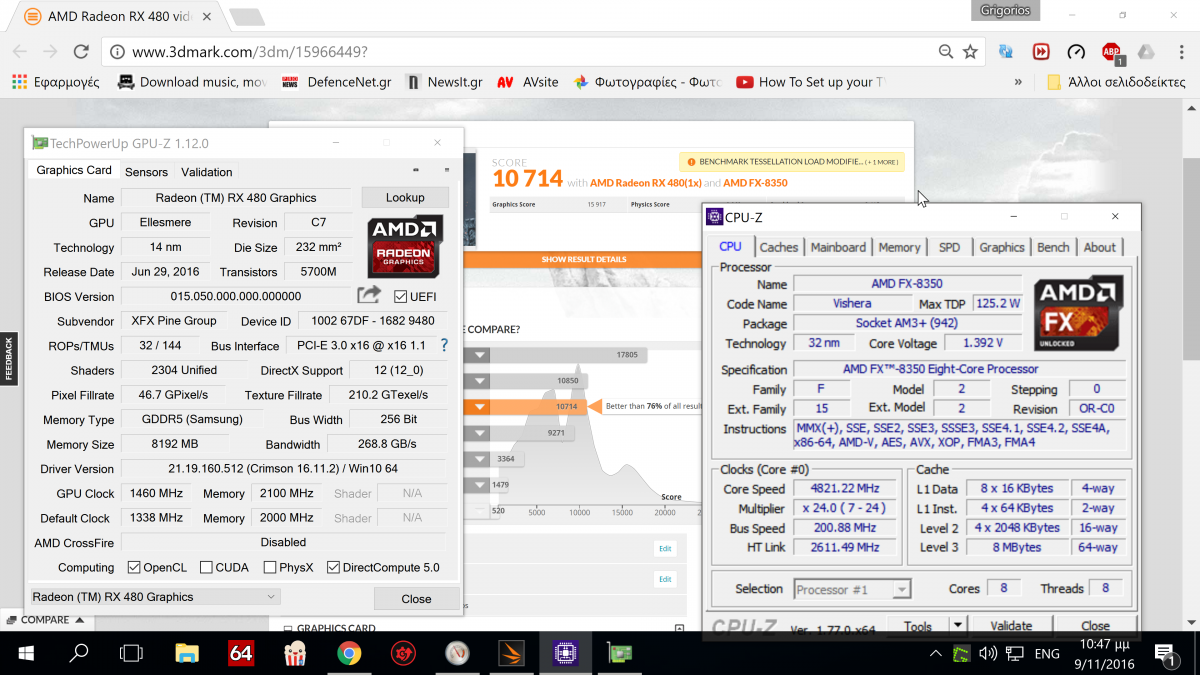1200x675 pixels.
Task: Open AIDA64 from the taskbar
Action: pyautogui.click(x=240, y=654)
